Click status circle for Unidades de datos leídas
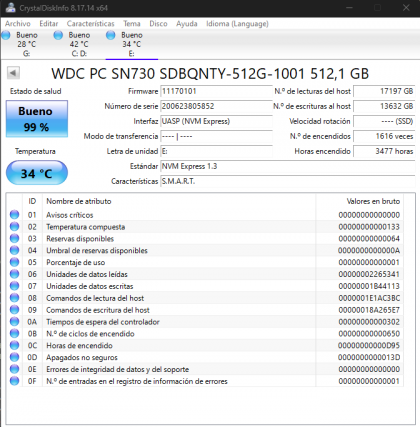420x427 pixels. click(14, 274)
